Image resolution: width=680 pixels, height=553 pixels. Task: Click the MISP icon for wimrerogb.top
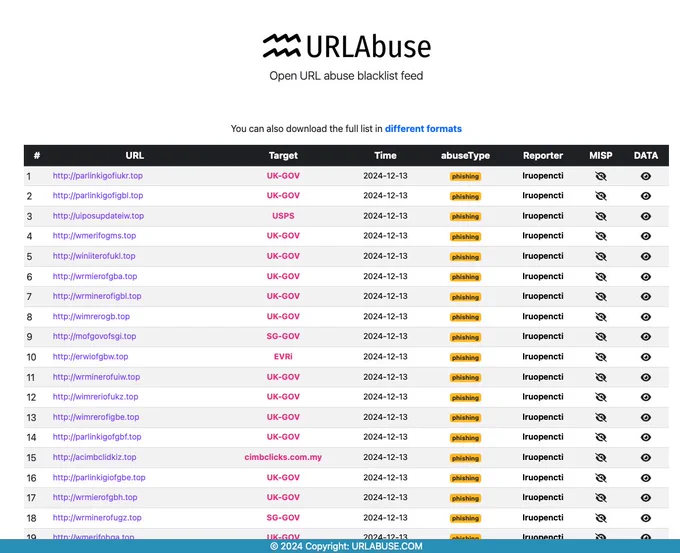coord(601,317)
